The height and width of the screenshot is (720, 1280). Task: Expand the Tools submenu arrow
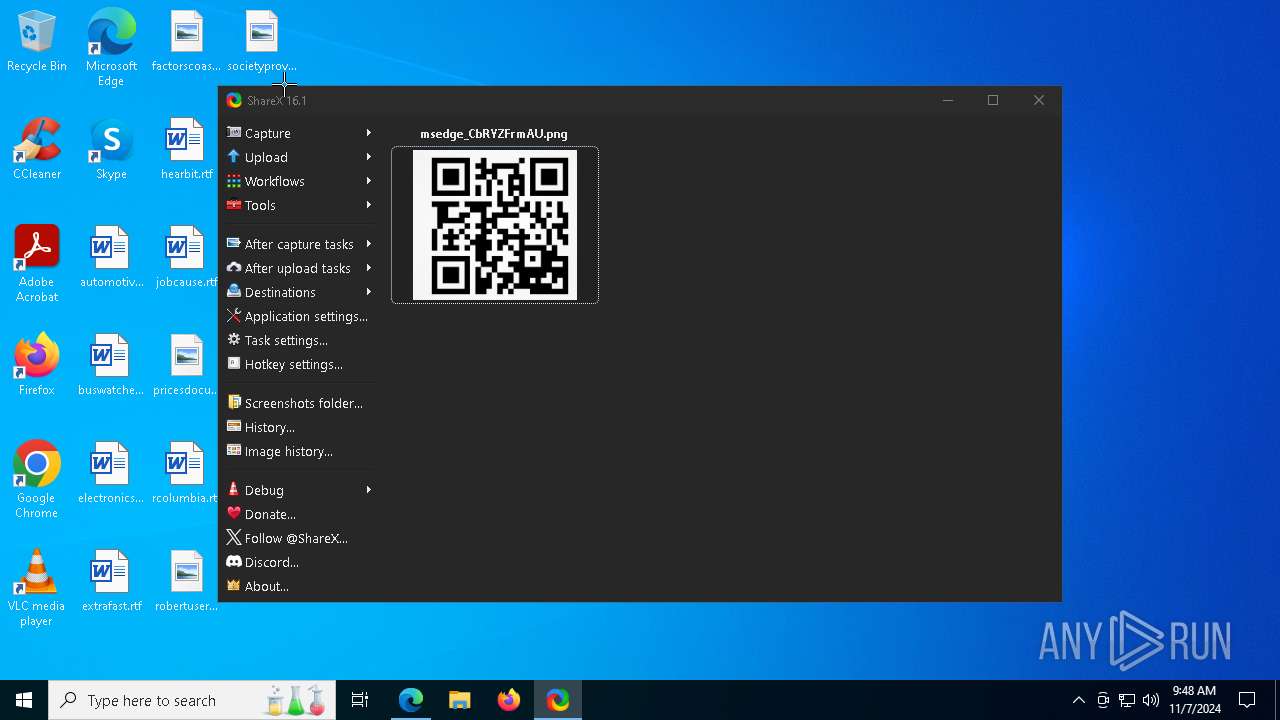(368, 205)
